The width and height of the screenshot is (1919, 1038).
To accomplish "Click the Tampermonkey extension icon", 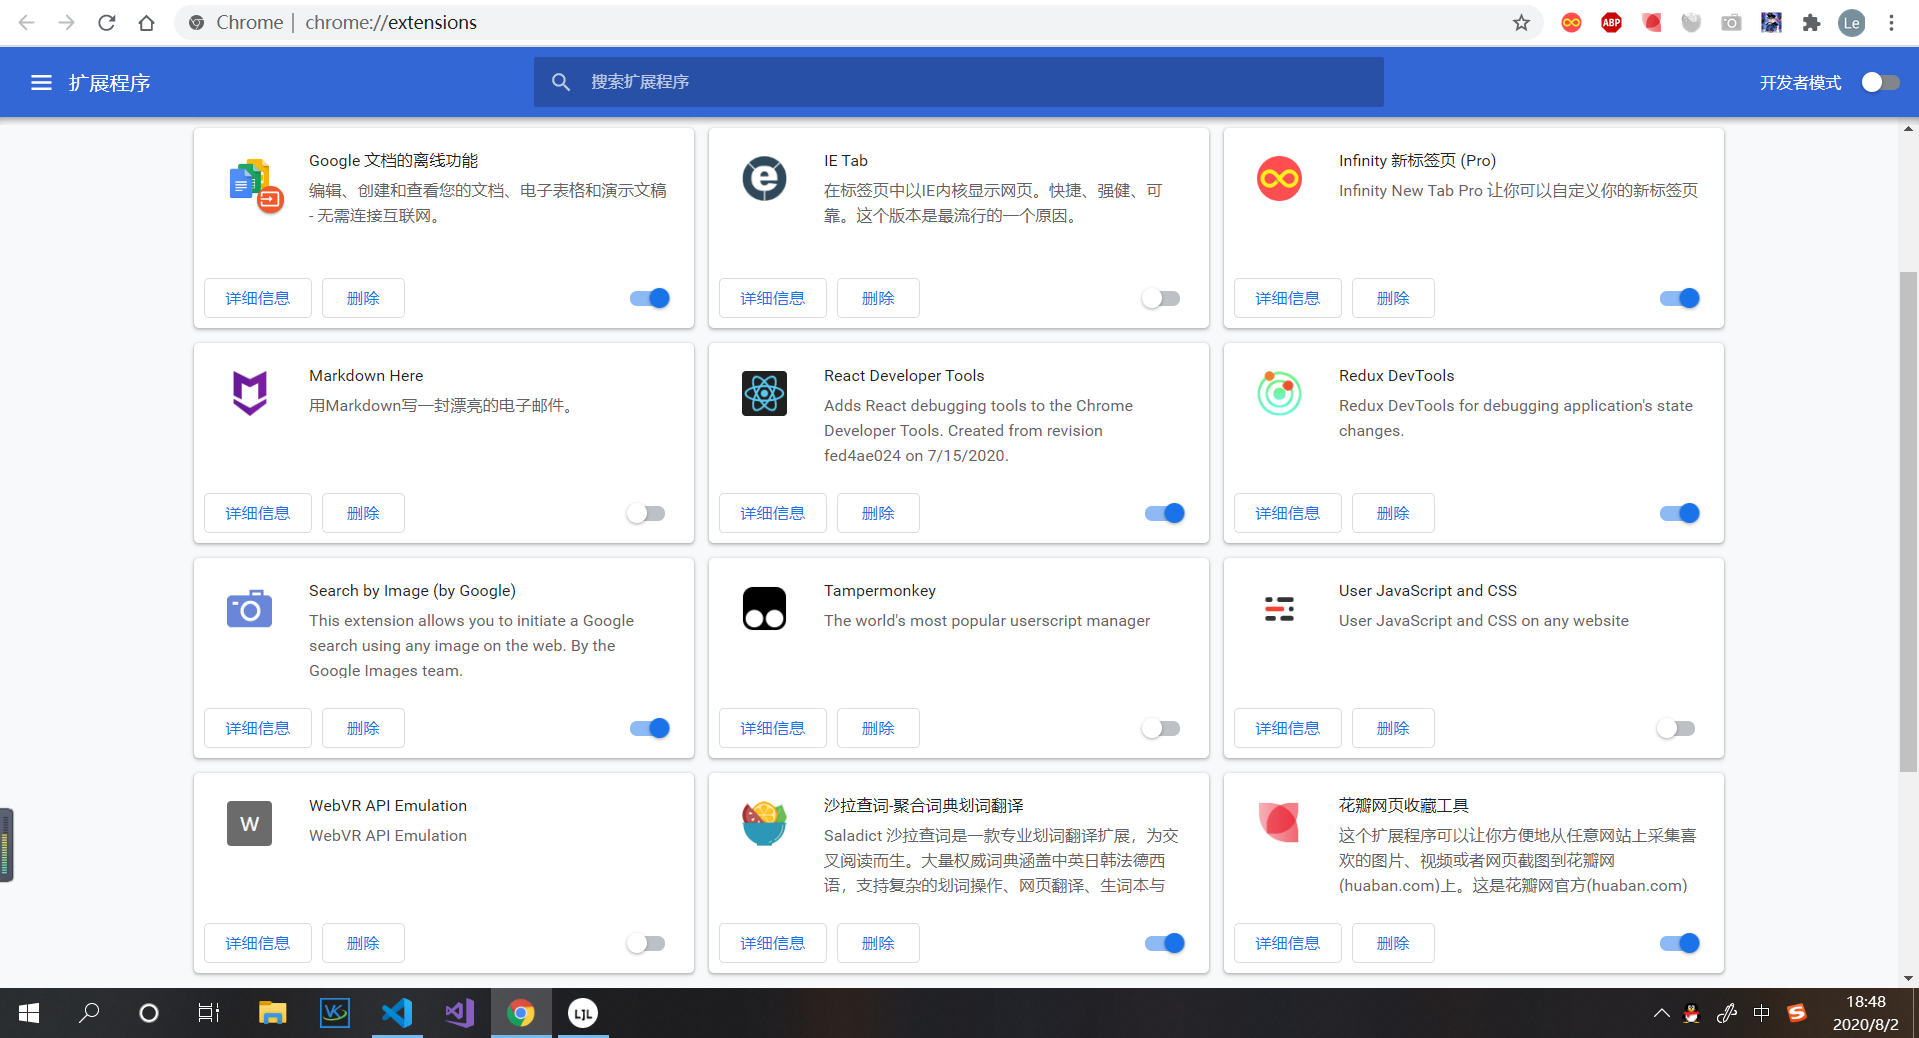I will click(x=764, y=608).
